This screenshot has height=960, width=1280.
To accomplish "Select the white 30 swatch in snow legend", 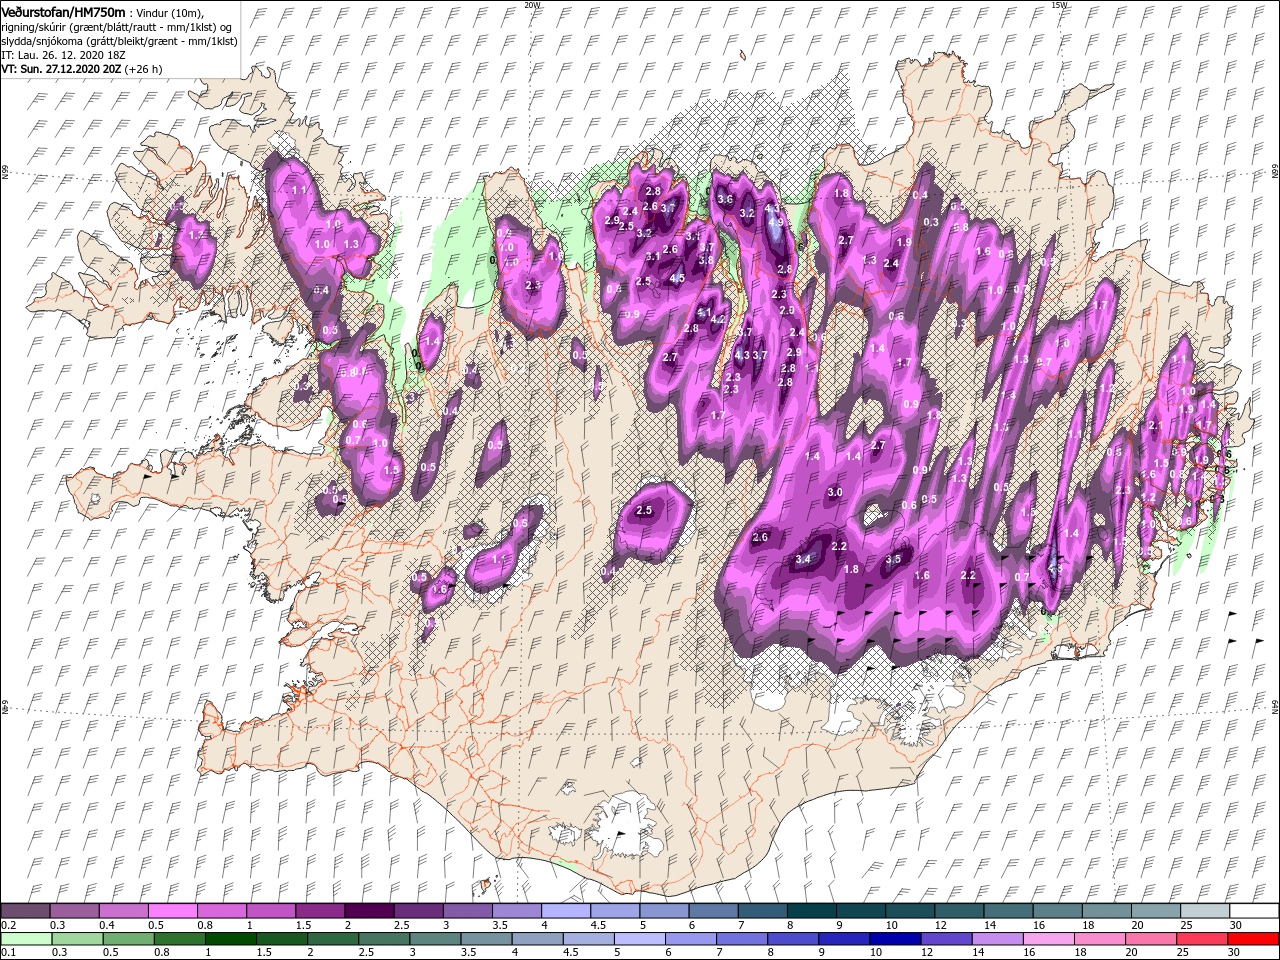I will [x=1254, y=911].
